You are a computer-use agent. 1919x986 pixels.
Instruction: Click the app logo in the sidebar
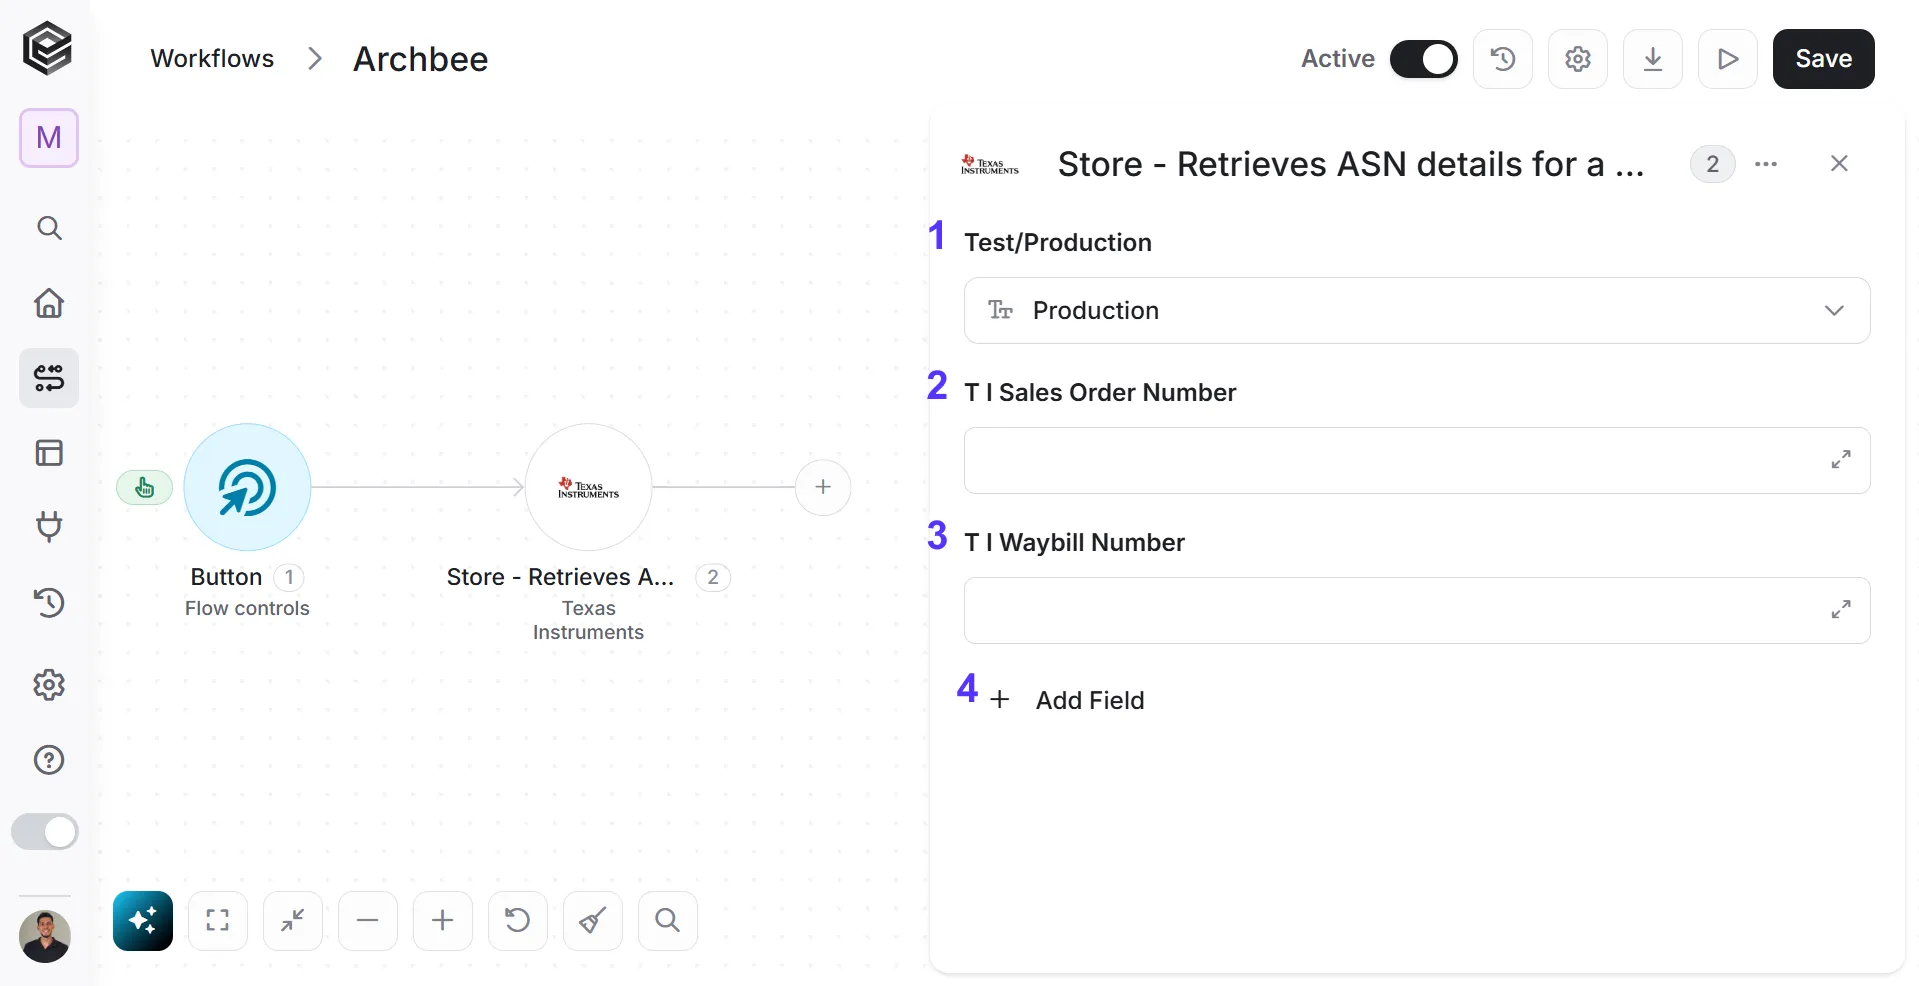point(48,48)
